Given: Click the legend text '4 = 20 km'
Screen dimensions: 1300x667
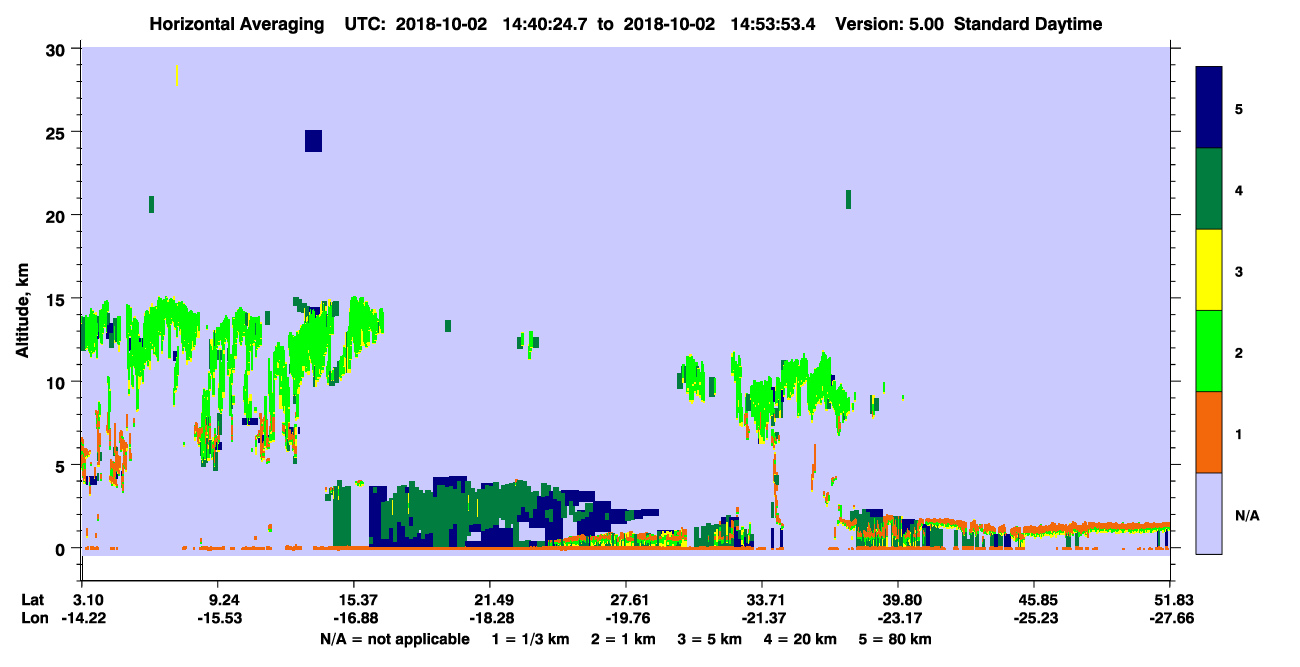Looking at the screenshot, I should click(x=800, y=639).
